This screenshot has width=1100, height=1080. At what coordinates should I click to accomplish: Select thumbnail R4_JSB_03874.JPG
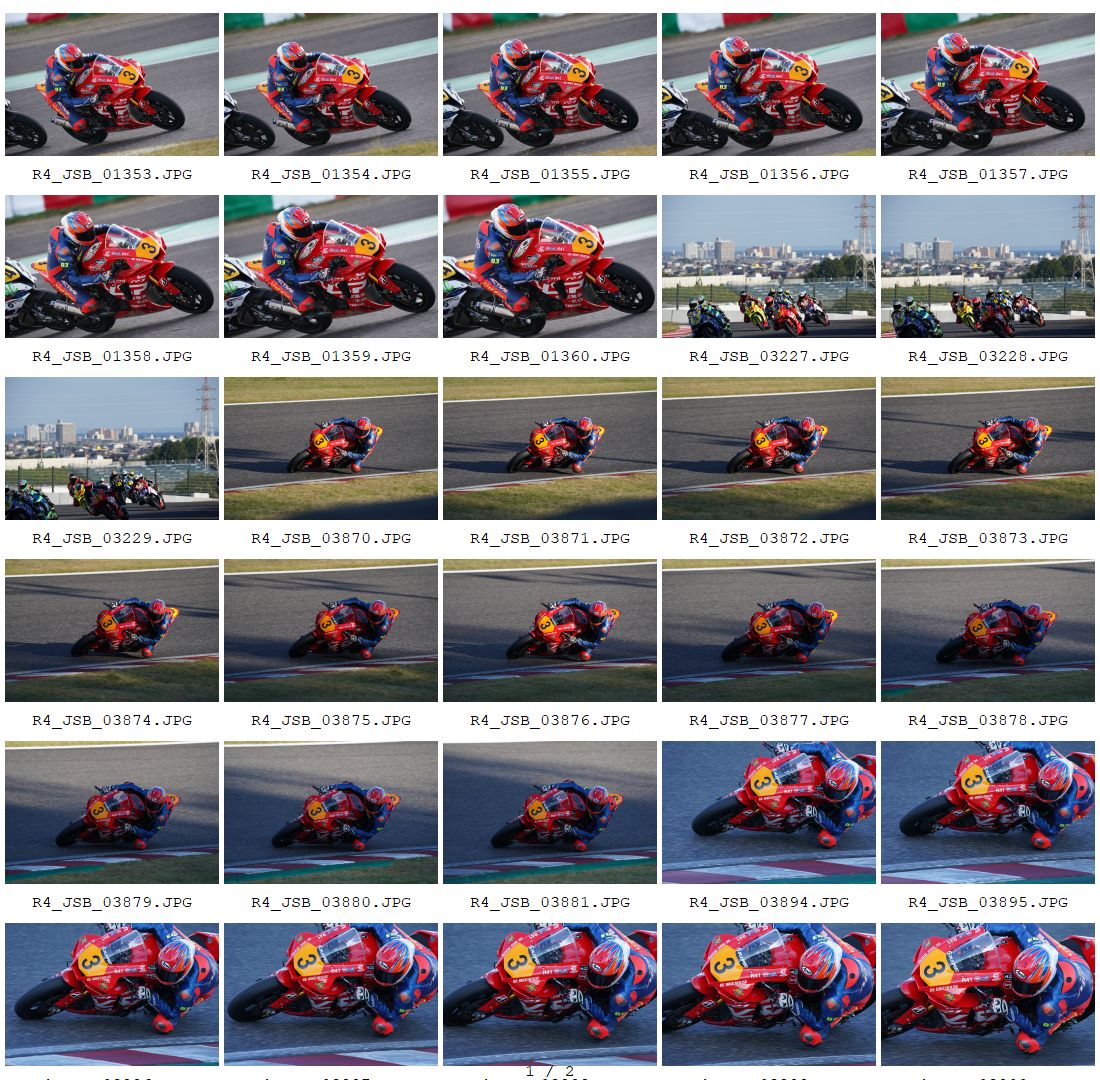coord(112,630)
